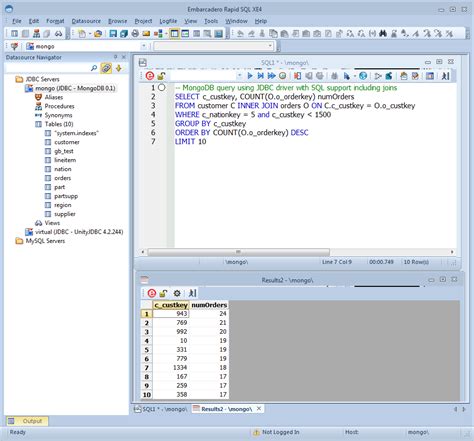The height and width of the screenshot is (441, 474).
Task: Click the Print icon in main toolbar
Action: 135,33
